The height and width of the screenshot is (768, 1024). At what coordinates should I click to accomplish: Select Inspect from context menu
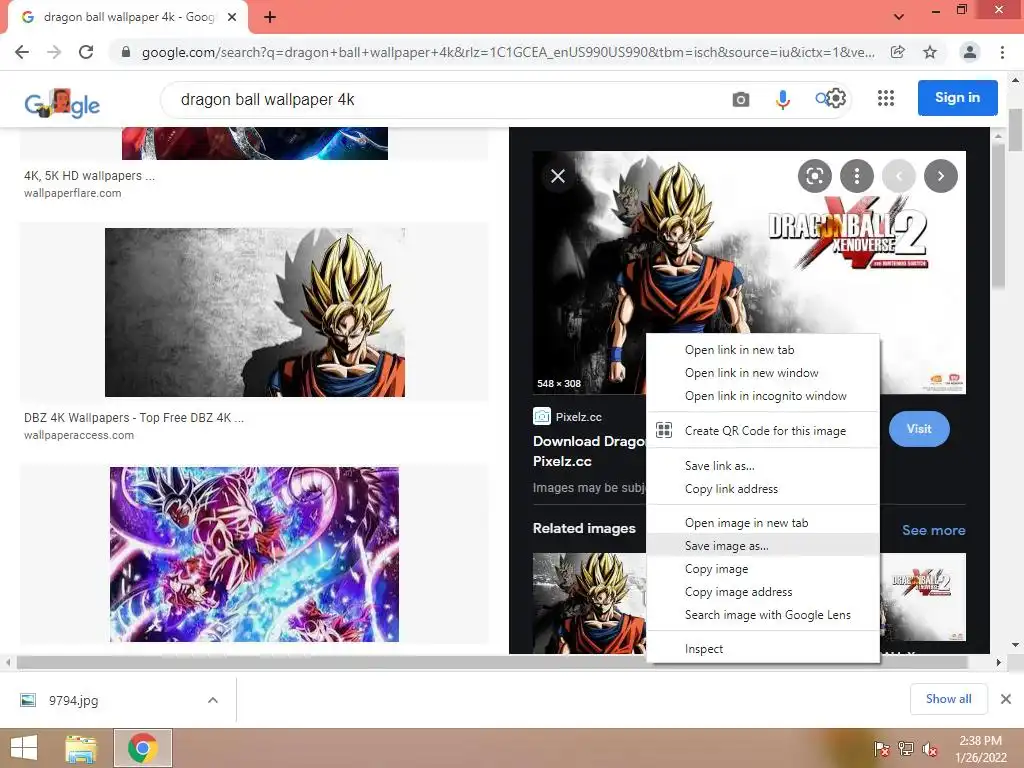763,648
